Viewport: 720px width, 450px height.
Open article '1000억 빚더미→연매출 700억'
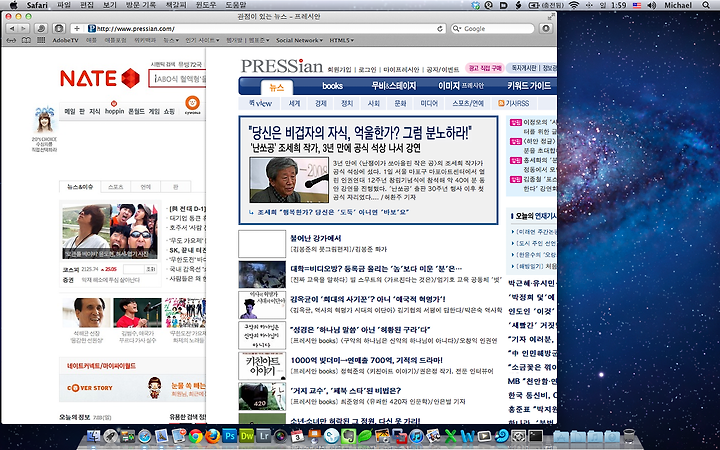tap(366, 360)
